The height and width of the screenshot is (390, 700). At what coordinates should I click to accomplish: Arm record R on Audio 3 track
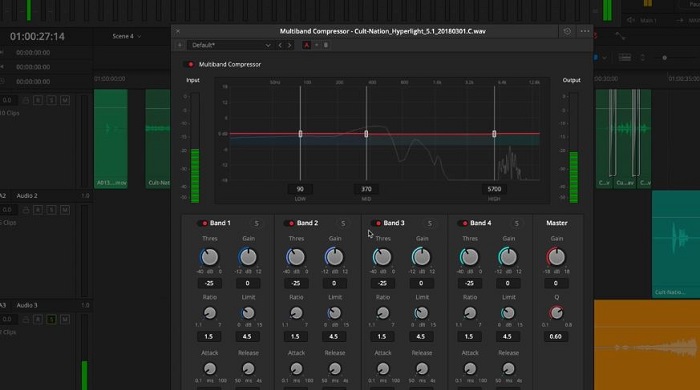38,319
